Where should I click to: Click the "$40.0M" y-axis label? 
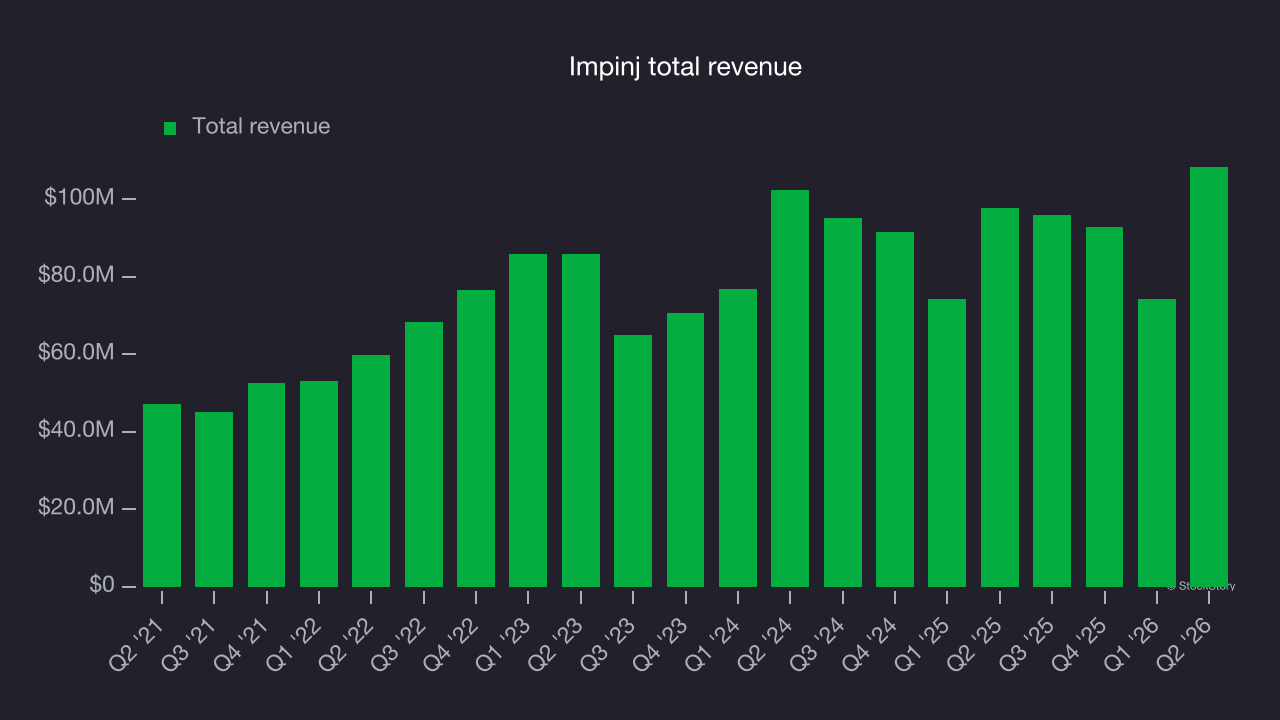click(76, 430)
